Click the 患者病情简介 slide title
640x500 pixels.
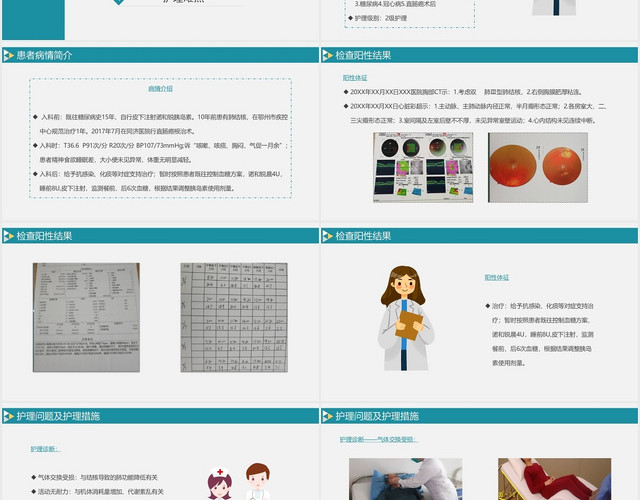pos(44,56)
